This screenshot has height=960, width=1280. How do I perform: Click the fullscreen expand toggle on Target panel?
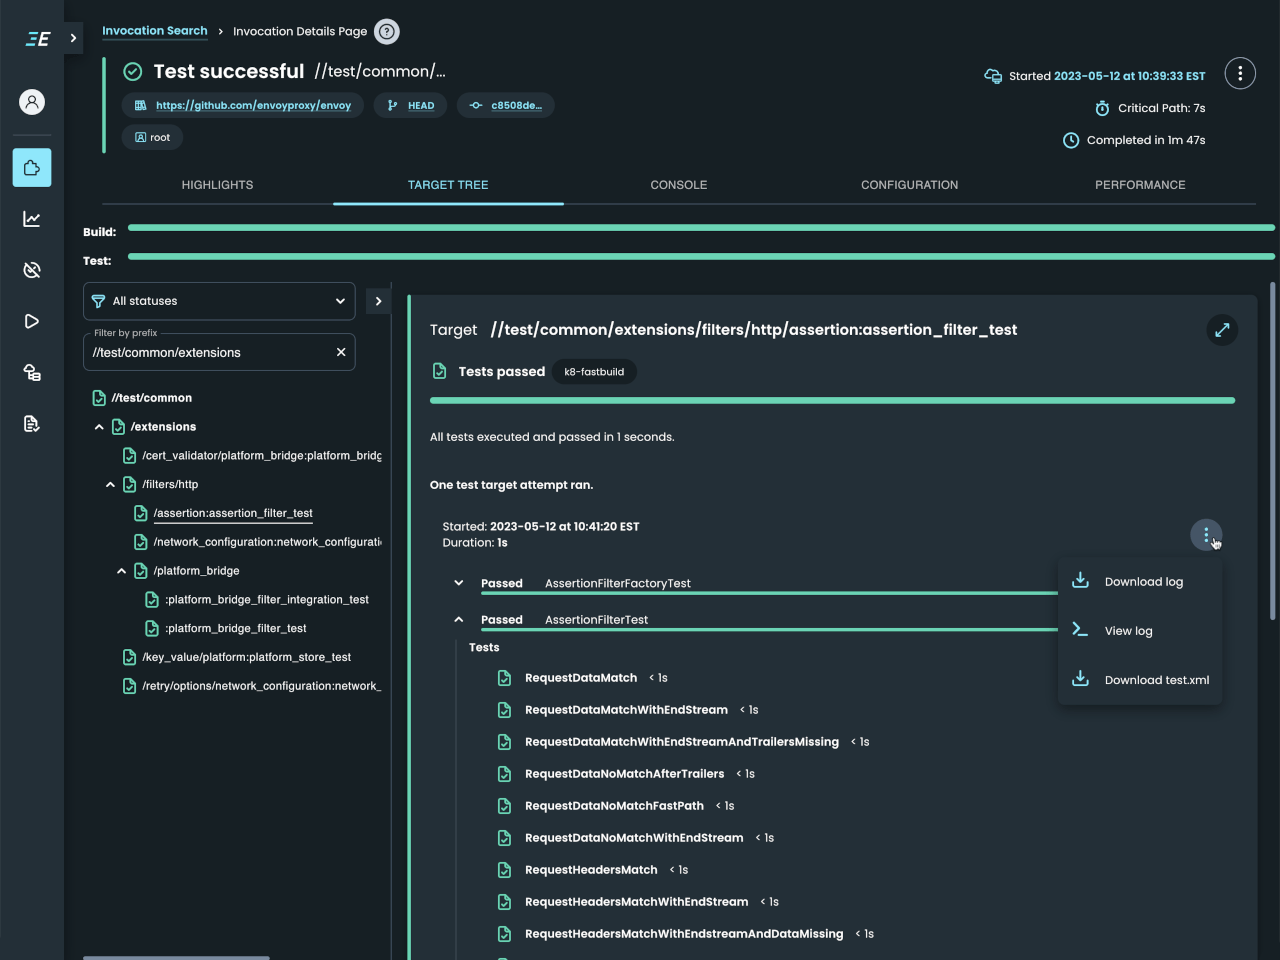click(1222, 330)
